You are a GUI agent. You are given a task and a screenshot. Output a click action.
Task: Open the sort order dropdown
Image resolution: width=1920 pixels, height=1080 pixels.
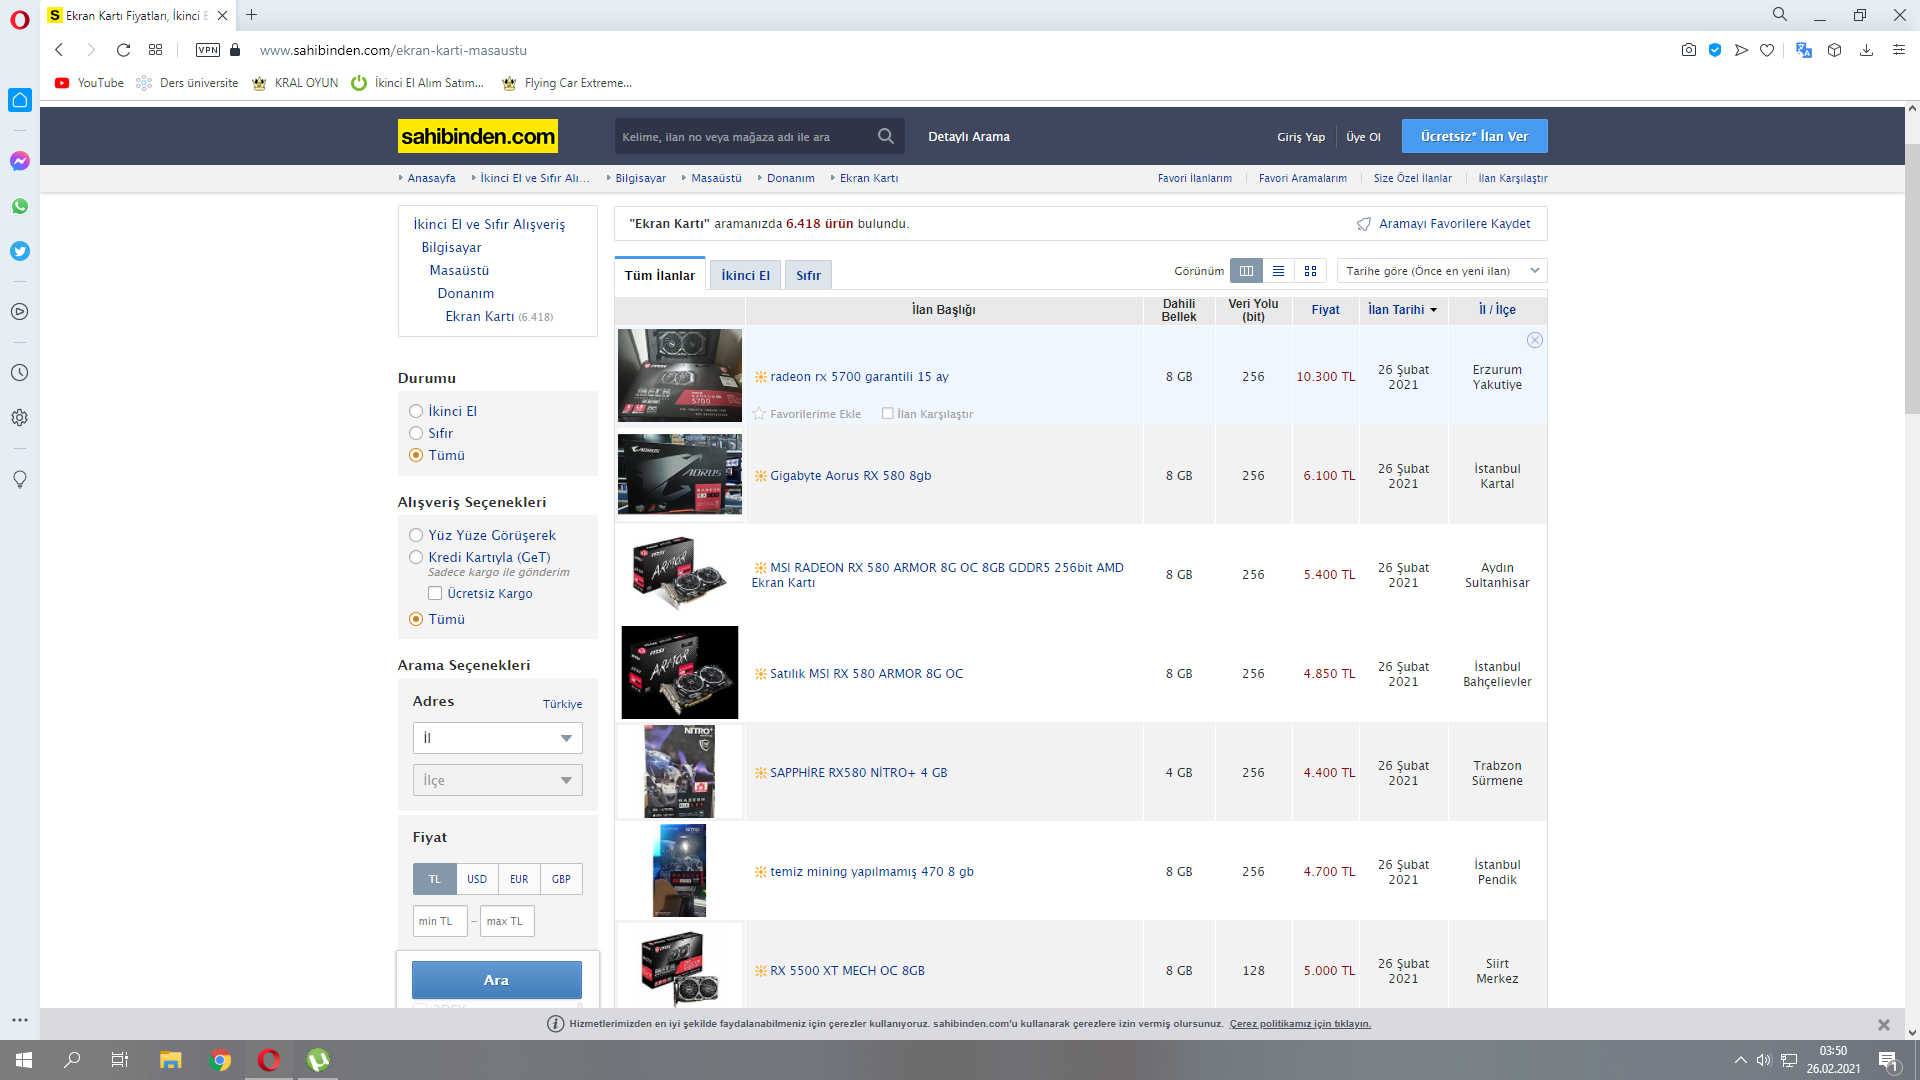(1441, 271)
